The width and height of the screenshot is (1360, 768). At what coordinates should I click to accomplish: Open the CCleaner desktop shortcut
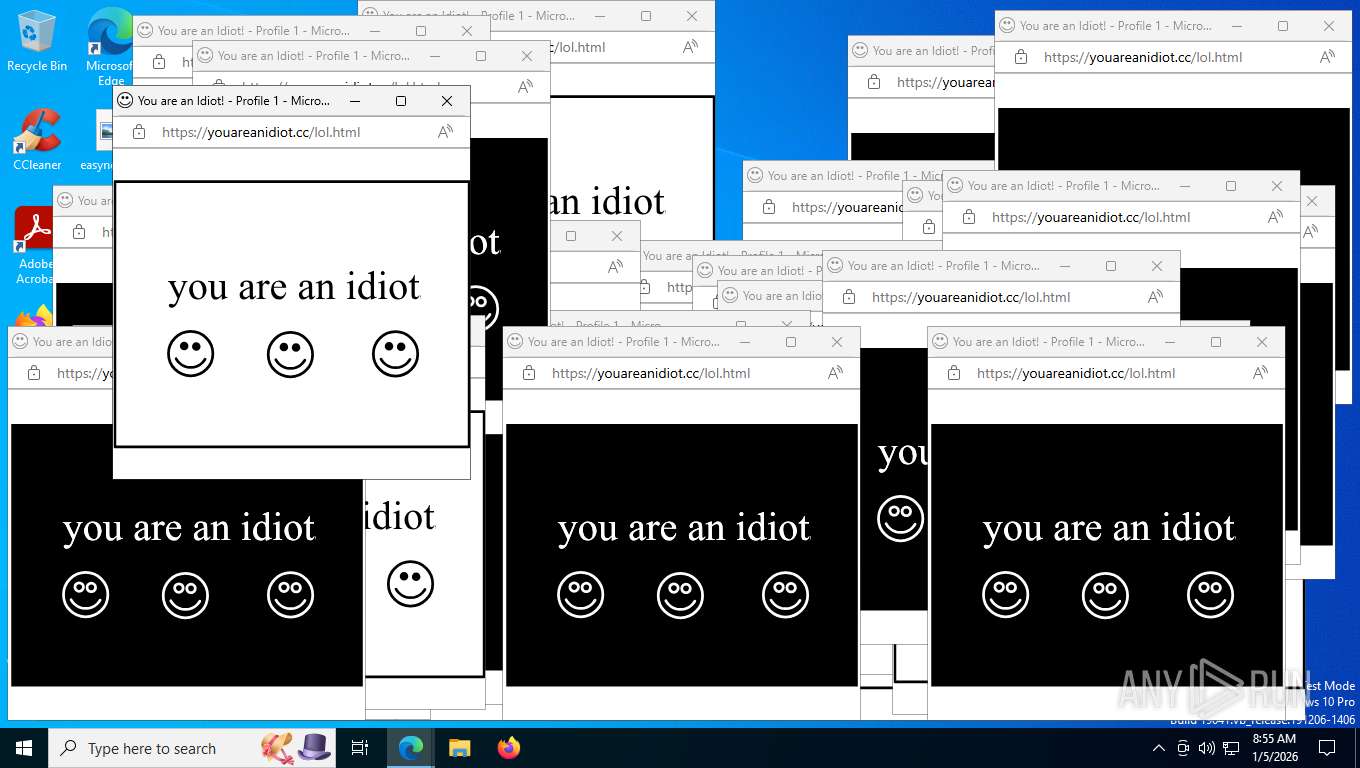click(36, 140)
